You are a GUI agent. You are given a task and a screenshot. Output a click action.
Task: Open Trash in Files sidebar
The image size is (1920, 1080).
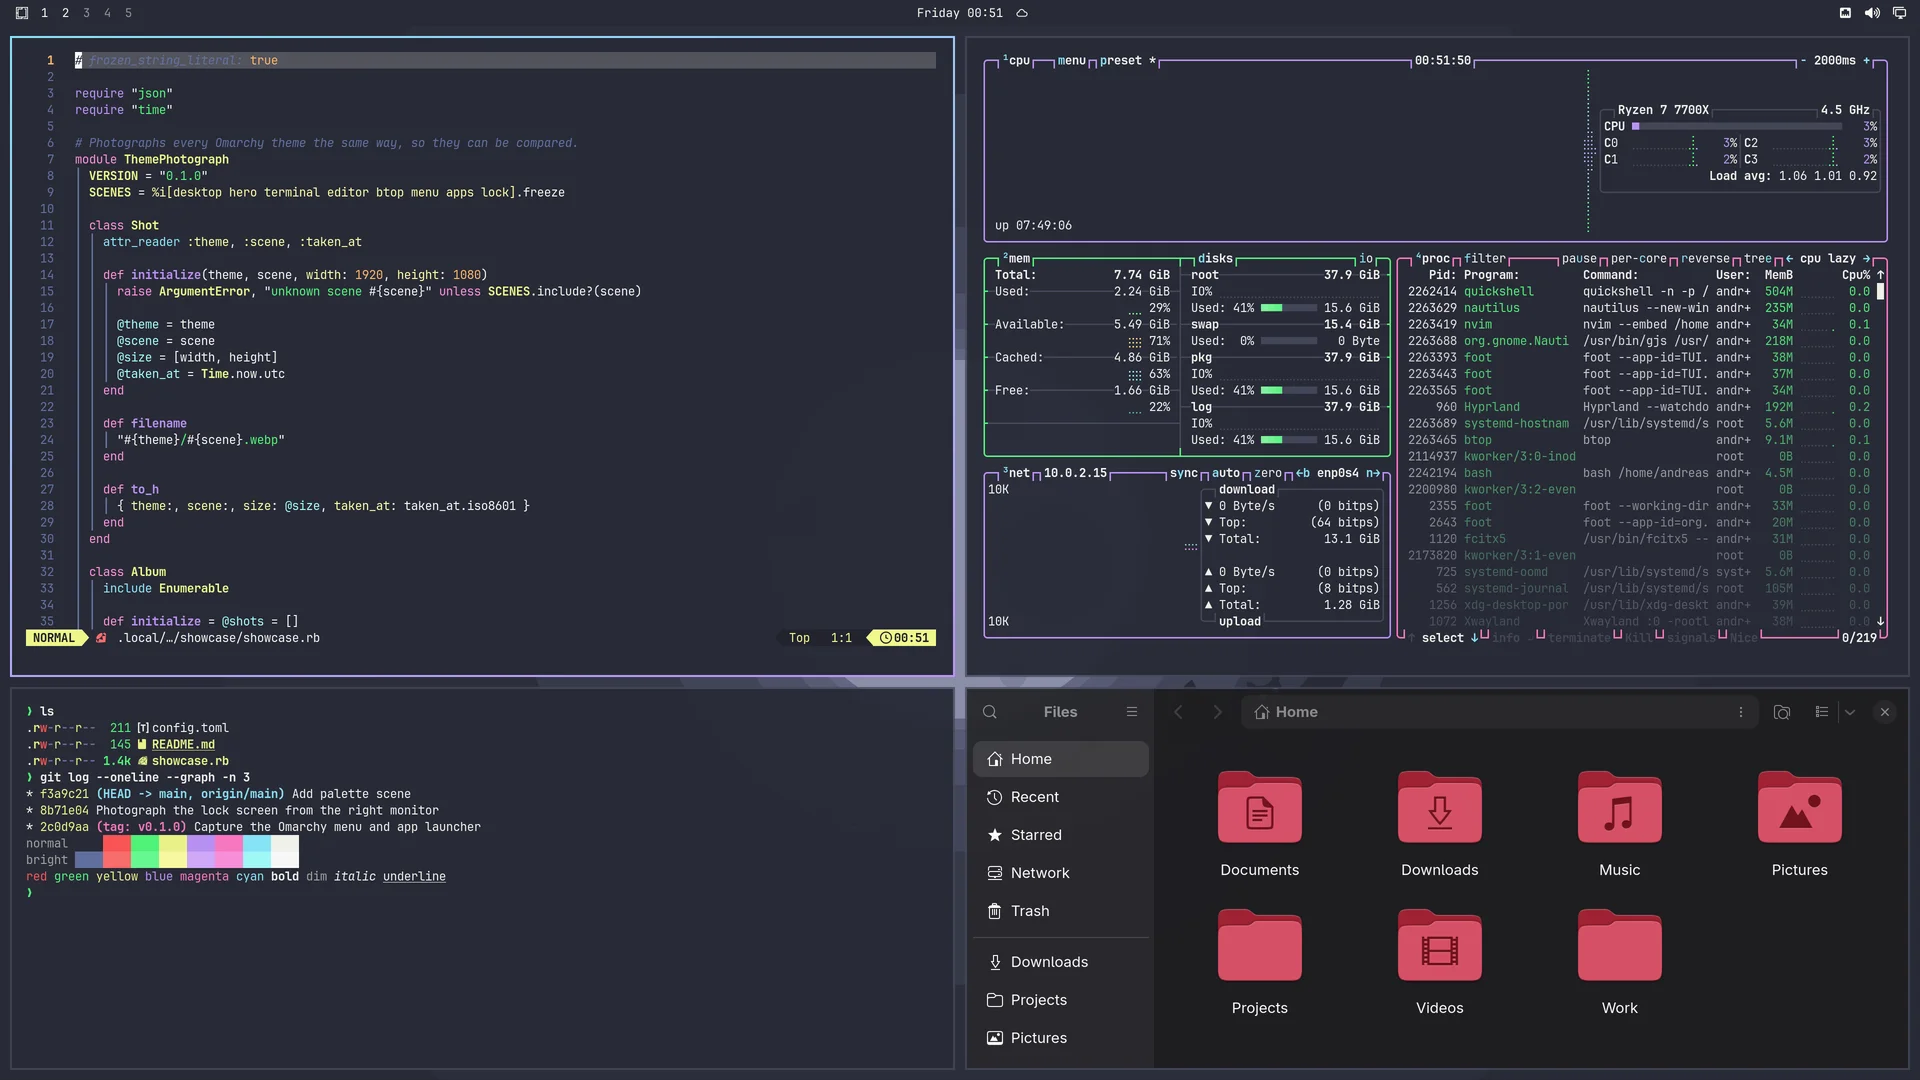coord(1061,911)
